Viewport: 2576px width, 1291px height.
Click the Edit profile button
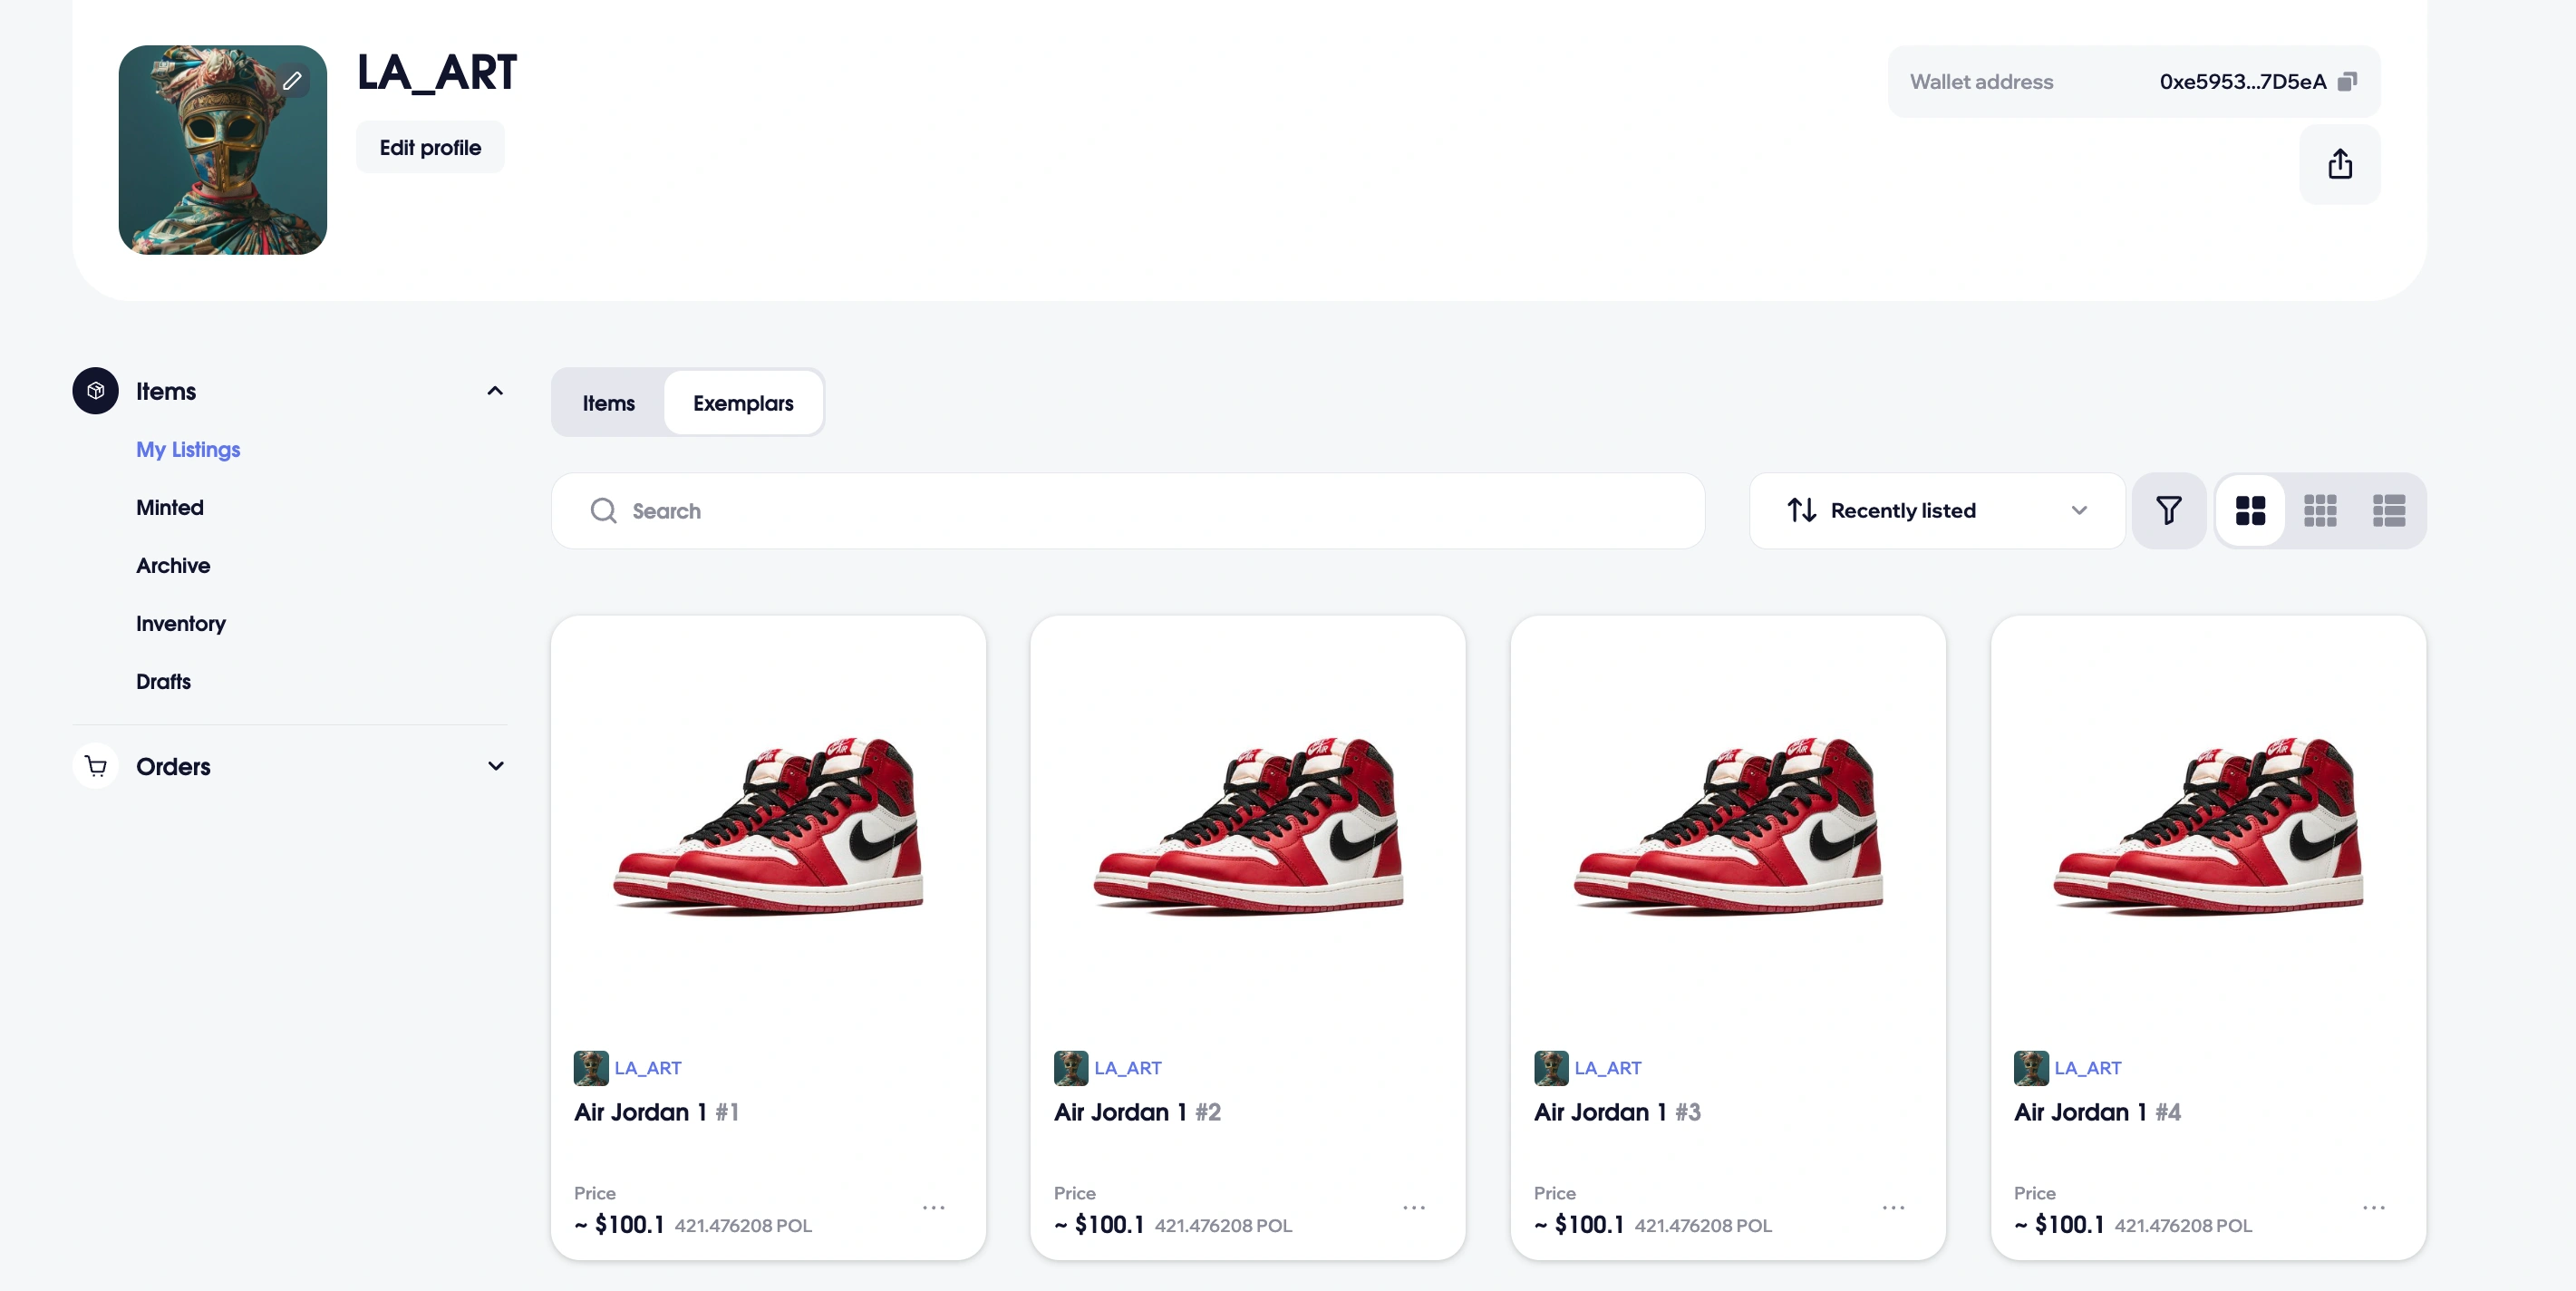point(430,148)
